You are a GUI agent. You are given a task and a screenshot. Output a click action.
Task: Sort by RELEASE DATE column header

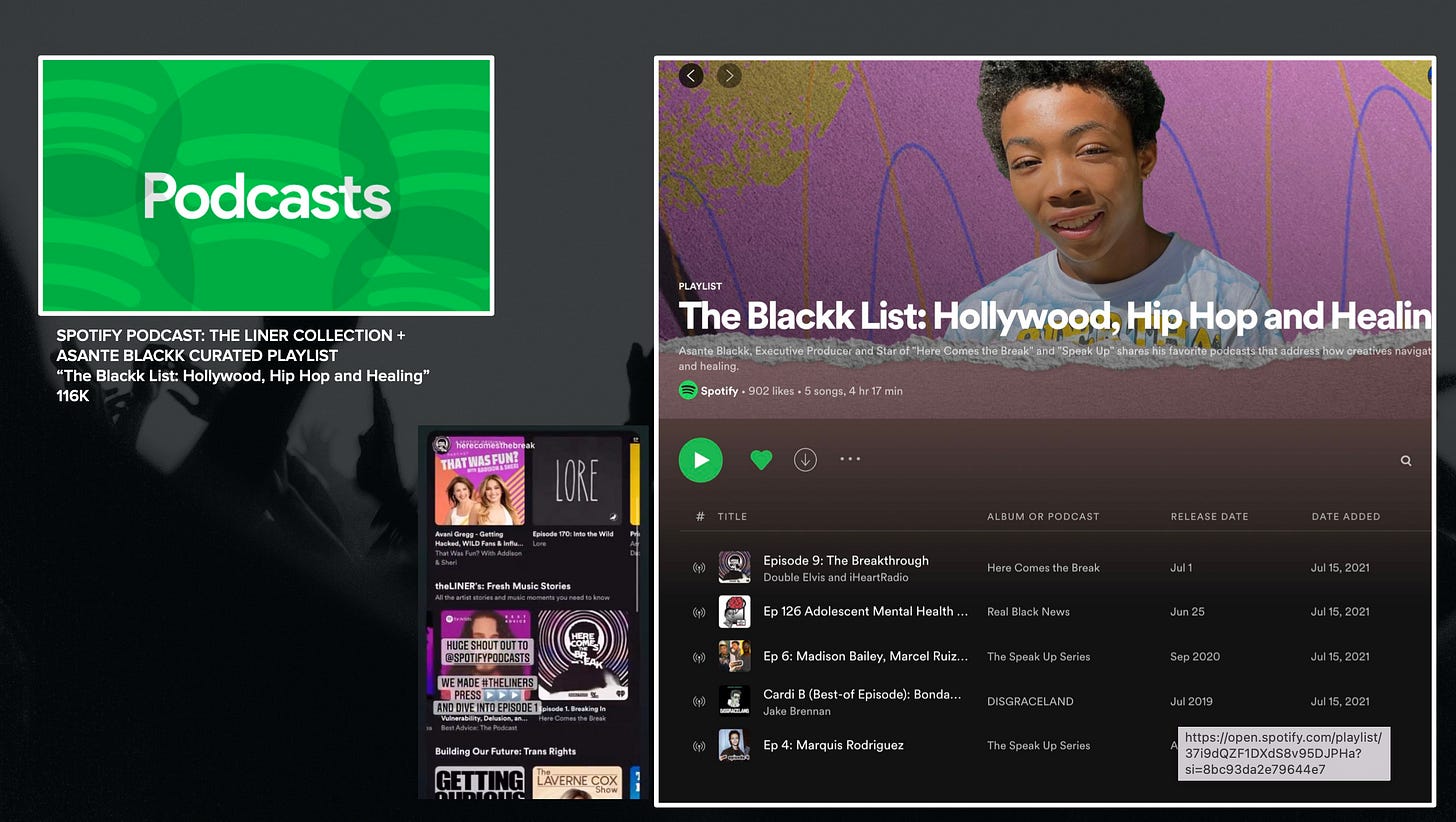click(1209, 517)
